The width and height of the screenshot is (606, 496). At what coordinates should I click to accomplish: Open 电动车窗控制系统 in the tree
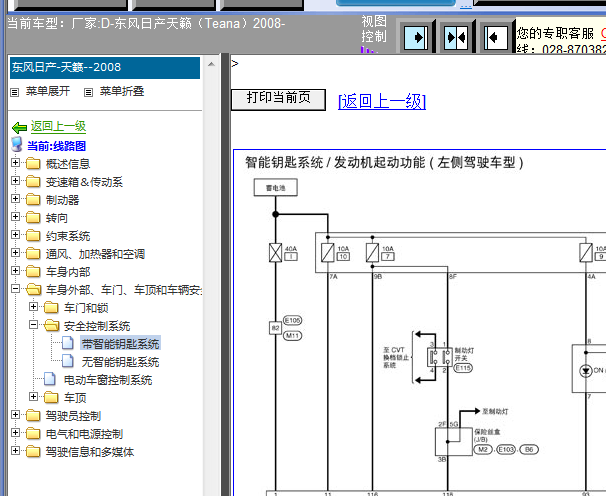(108, 380)
